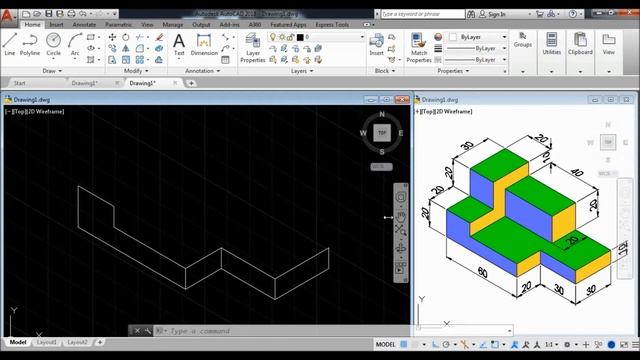The image size is (640, 360).
Task: Add a new drawing tab with plus button
Action: (x=191, y=83)
